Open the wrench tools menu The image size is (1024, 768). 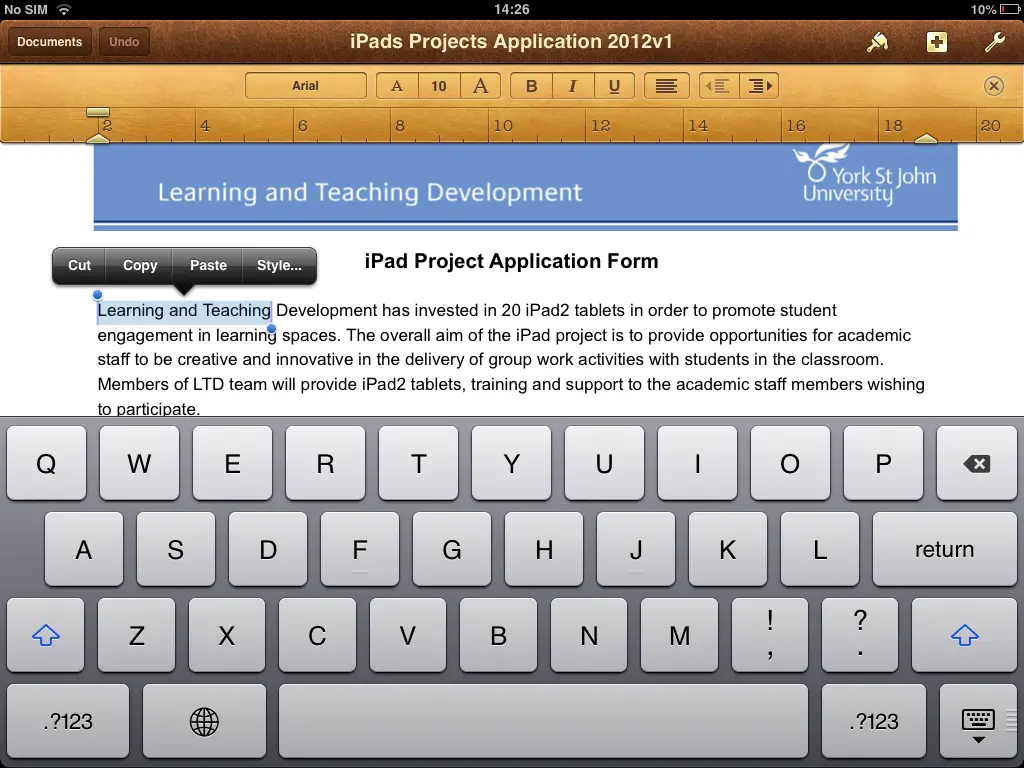995,42
